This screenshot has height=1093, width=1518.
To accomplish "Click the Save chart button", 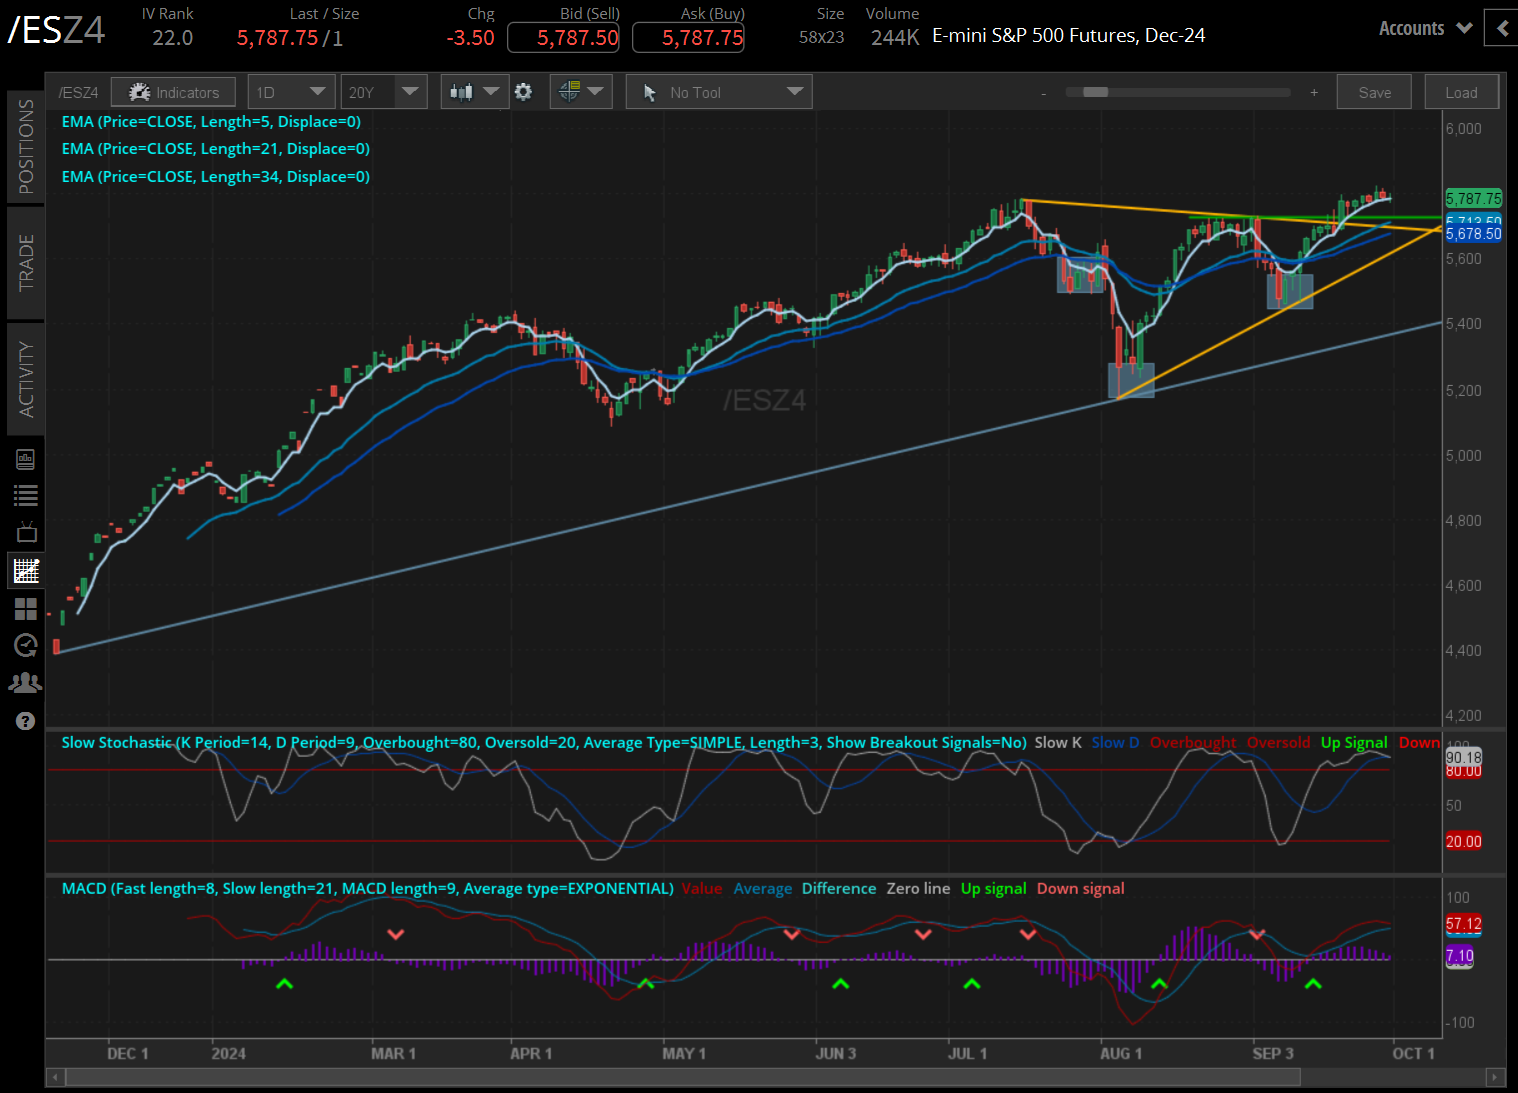I will tap(1375, 92).
